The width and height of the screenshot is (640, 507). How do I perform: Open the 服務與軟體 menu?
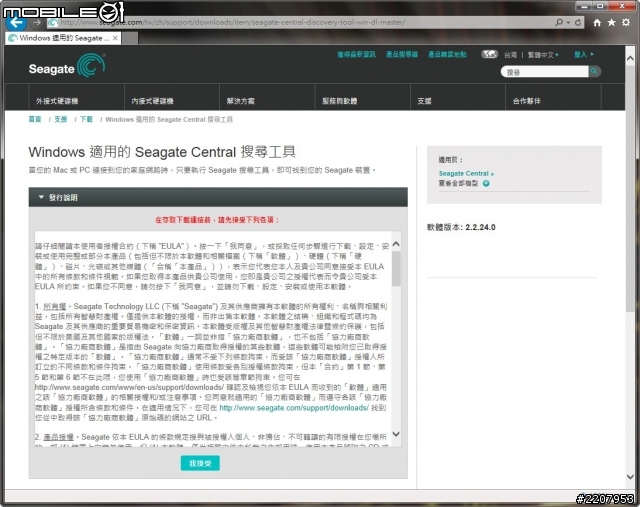pos(340,101)
